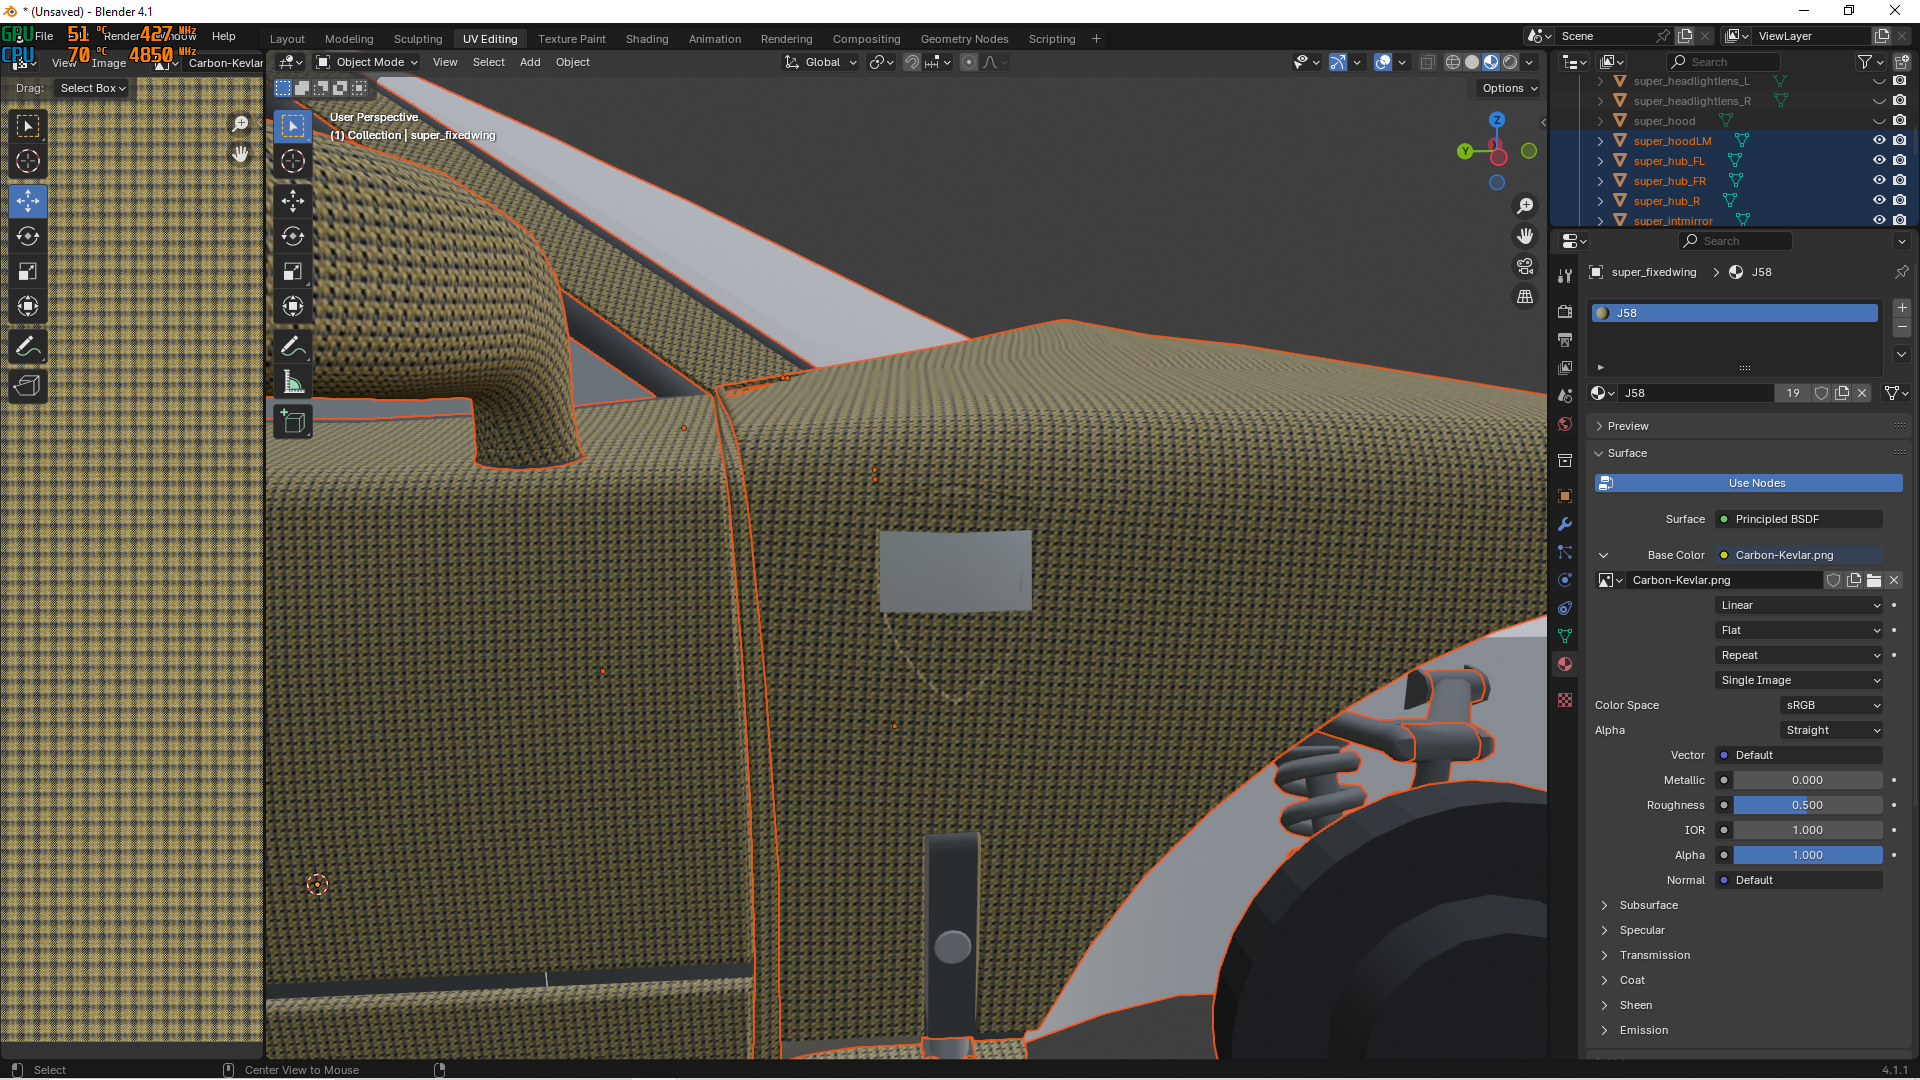Toggle camera view icon in viewport

(1525, 267)
